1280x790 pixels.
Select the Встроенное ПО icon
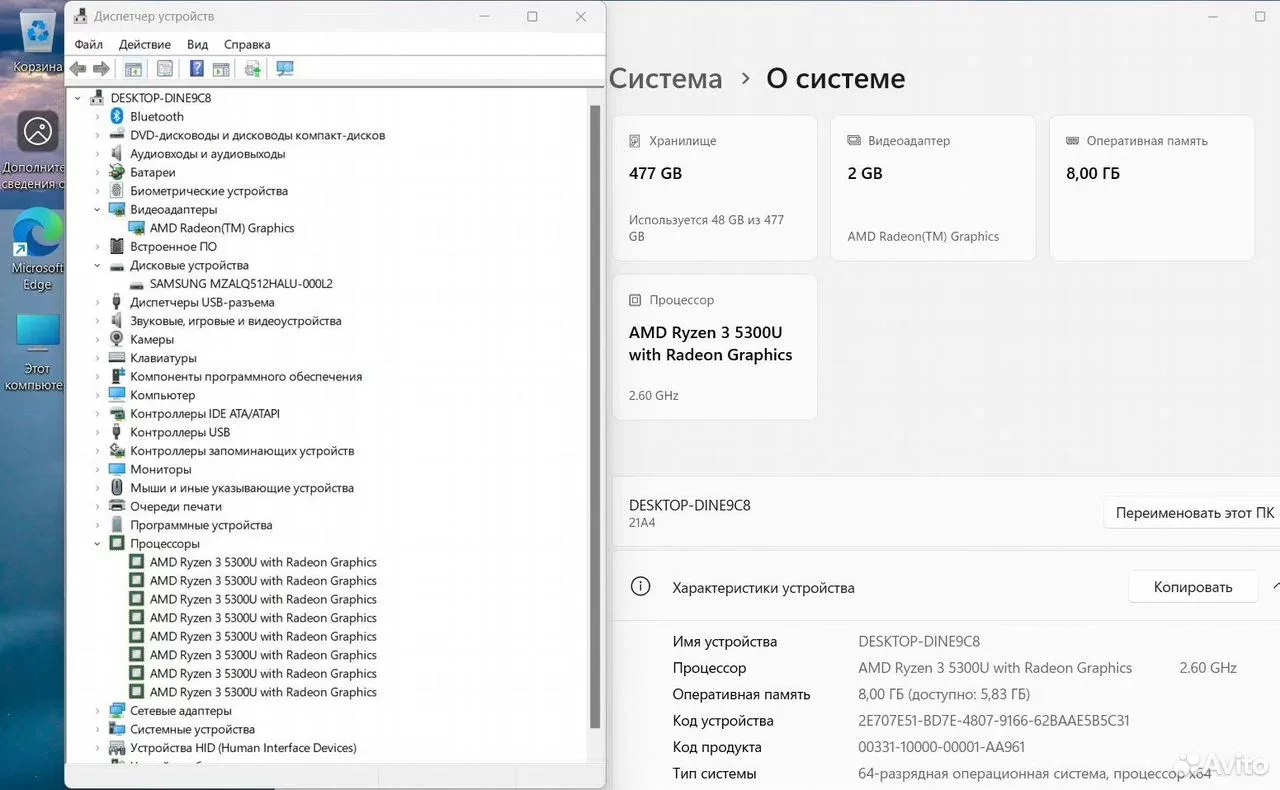(117, 246)
